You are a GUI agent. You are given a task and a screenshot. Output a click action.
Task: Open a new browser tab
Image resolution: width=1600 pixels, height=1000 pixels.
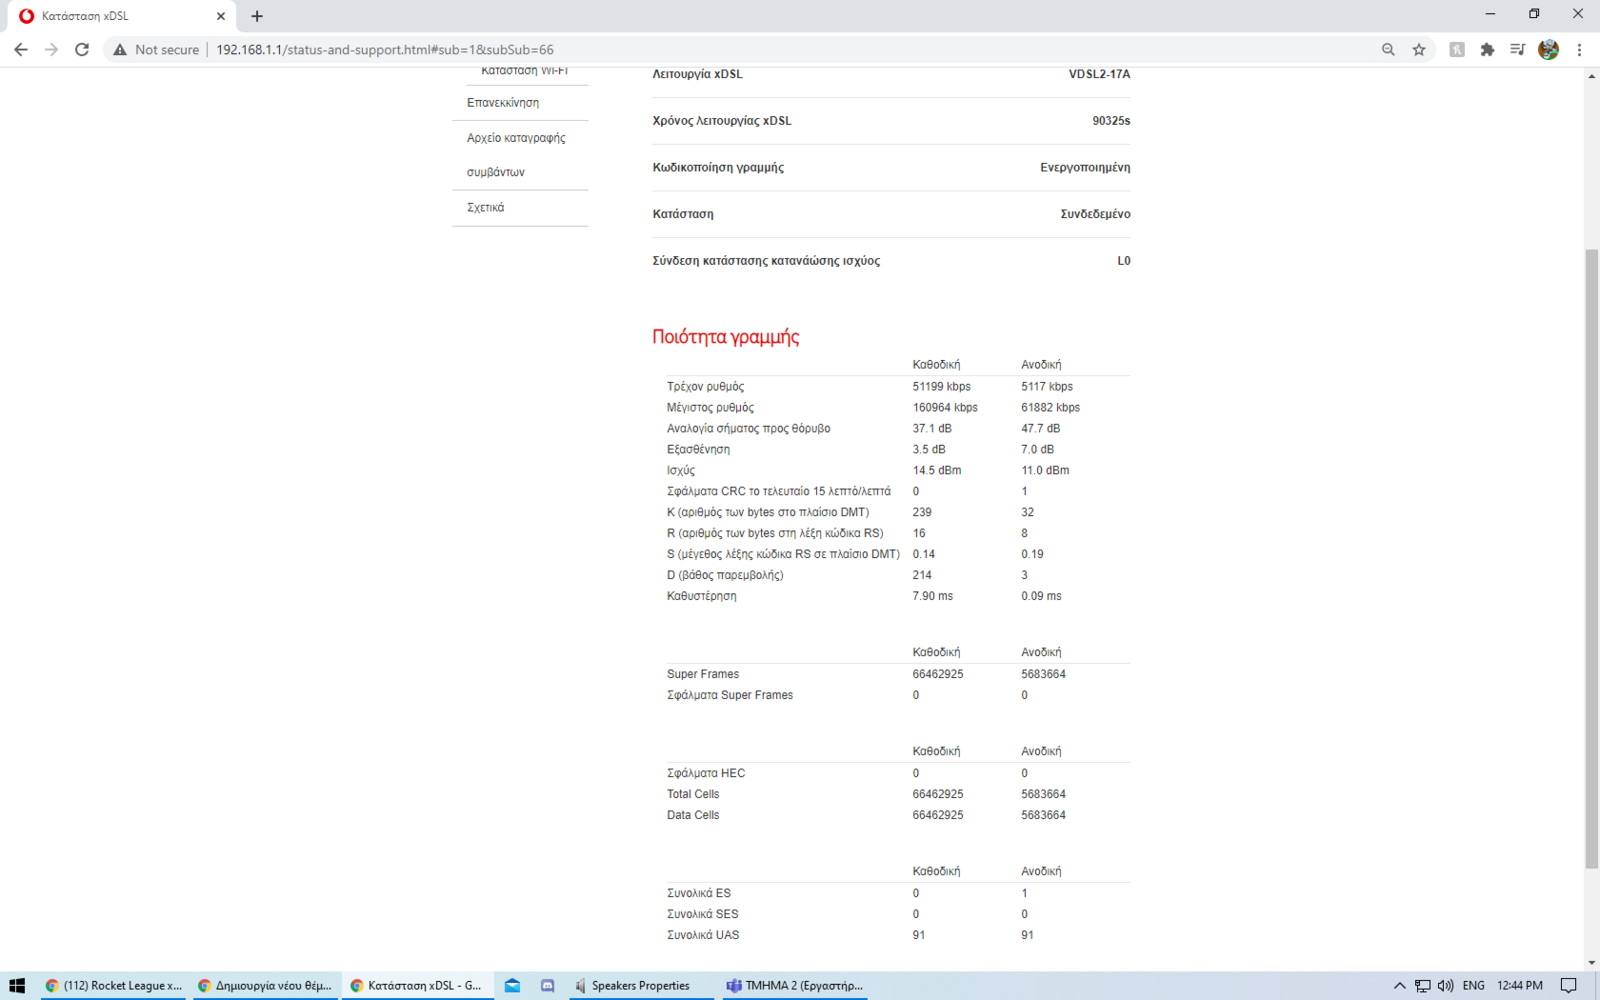[257, 16]
